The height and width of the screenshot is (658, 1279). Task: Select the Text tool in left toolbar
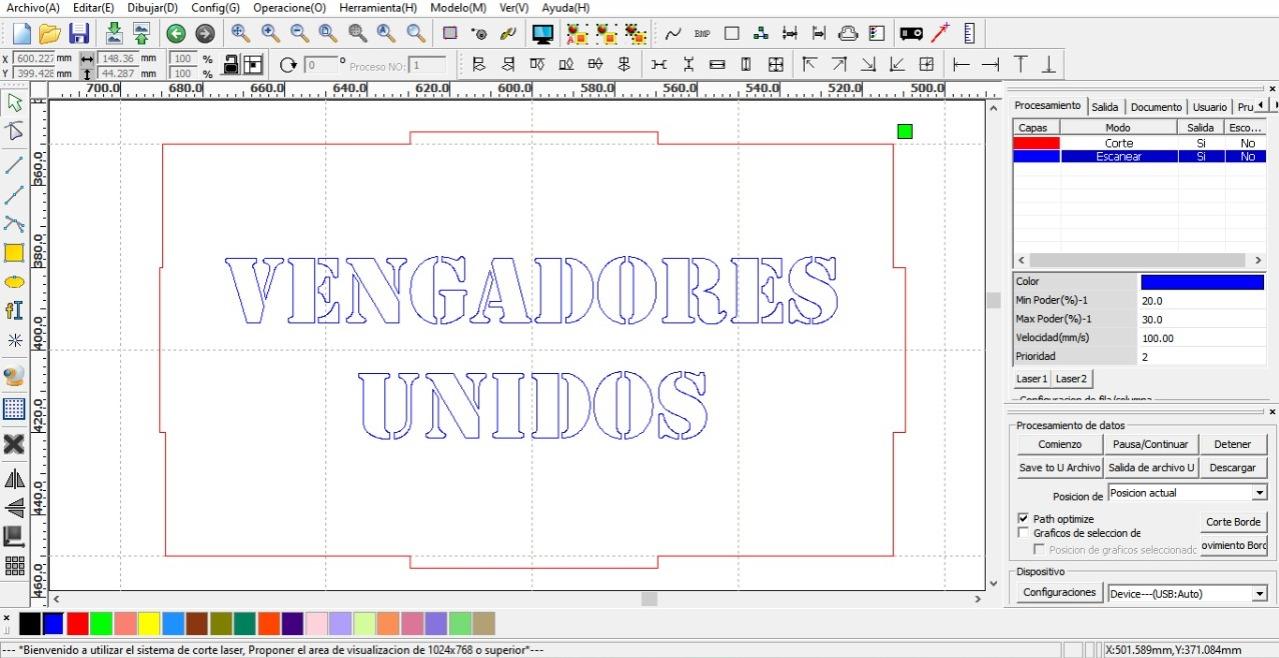click(14, 311)
